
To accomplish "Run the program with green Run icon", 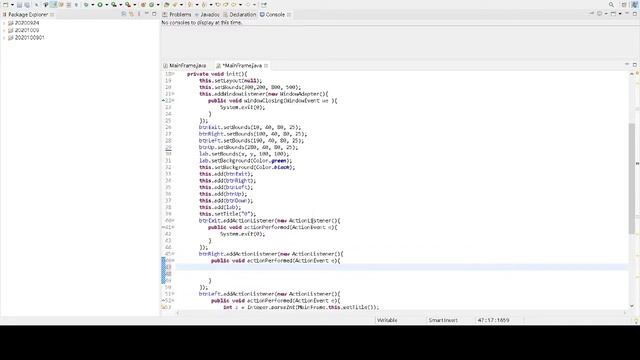I will point(100,5).
